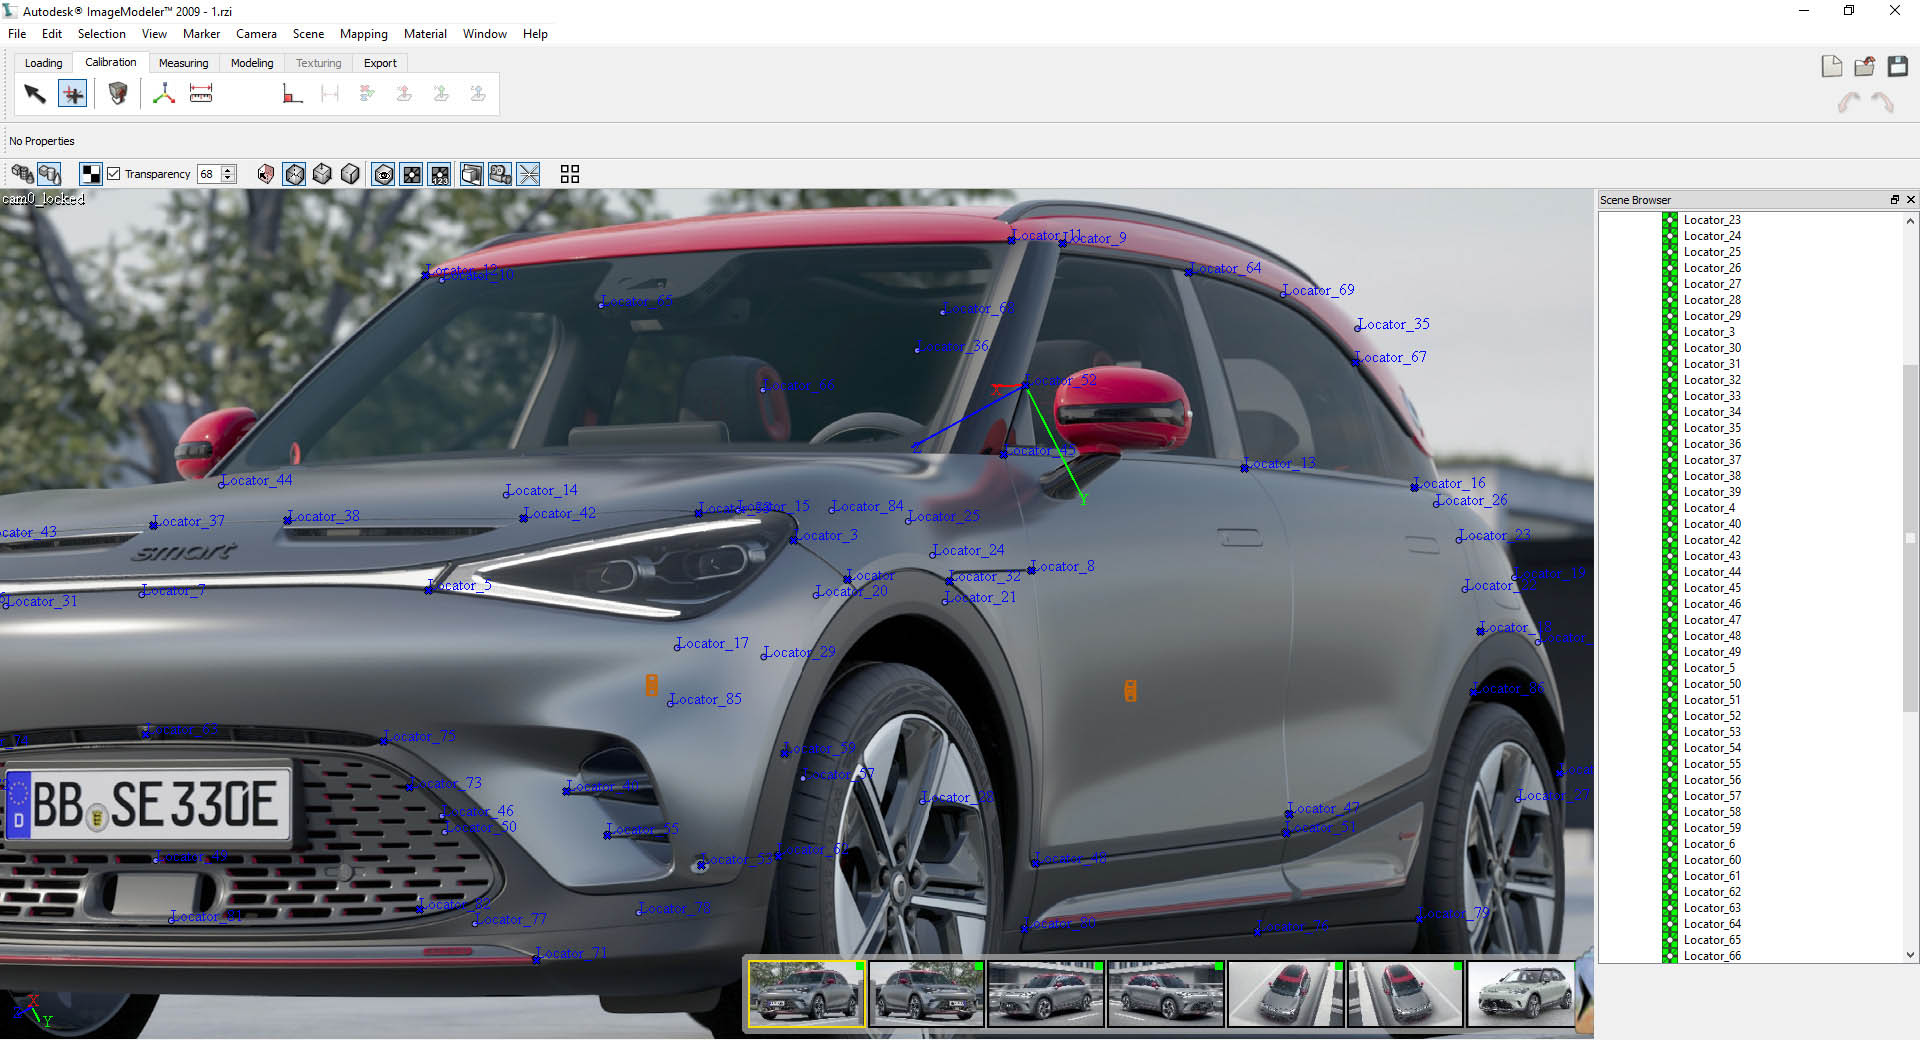Toggle the checkerboard background button
1920x1040 pixels.
click(x=91, y=174)
